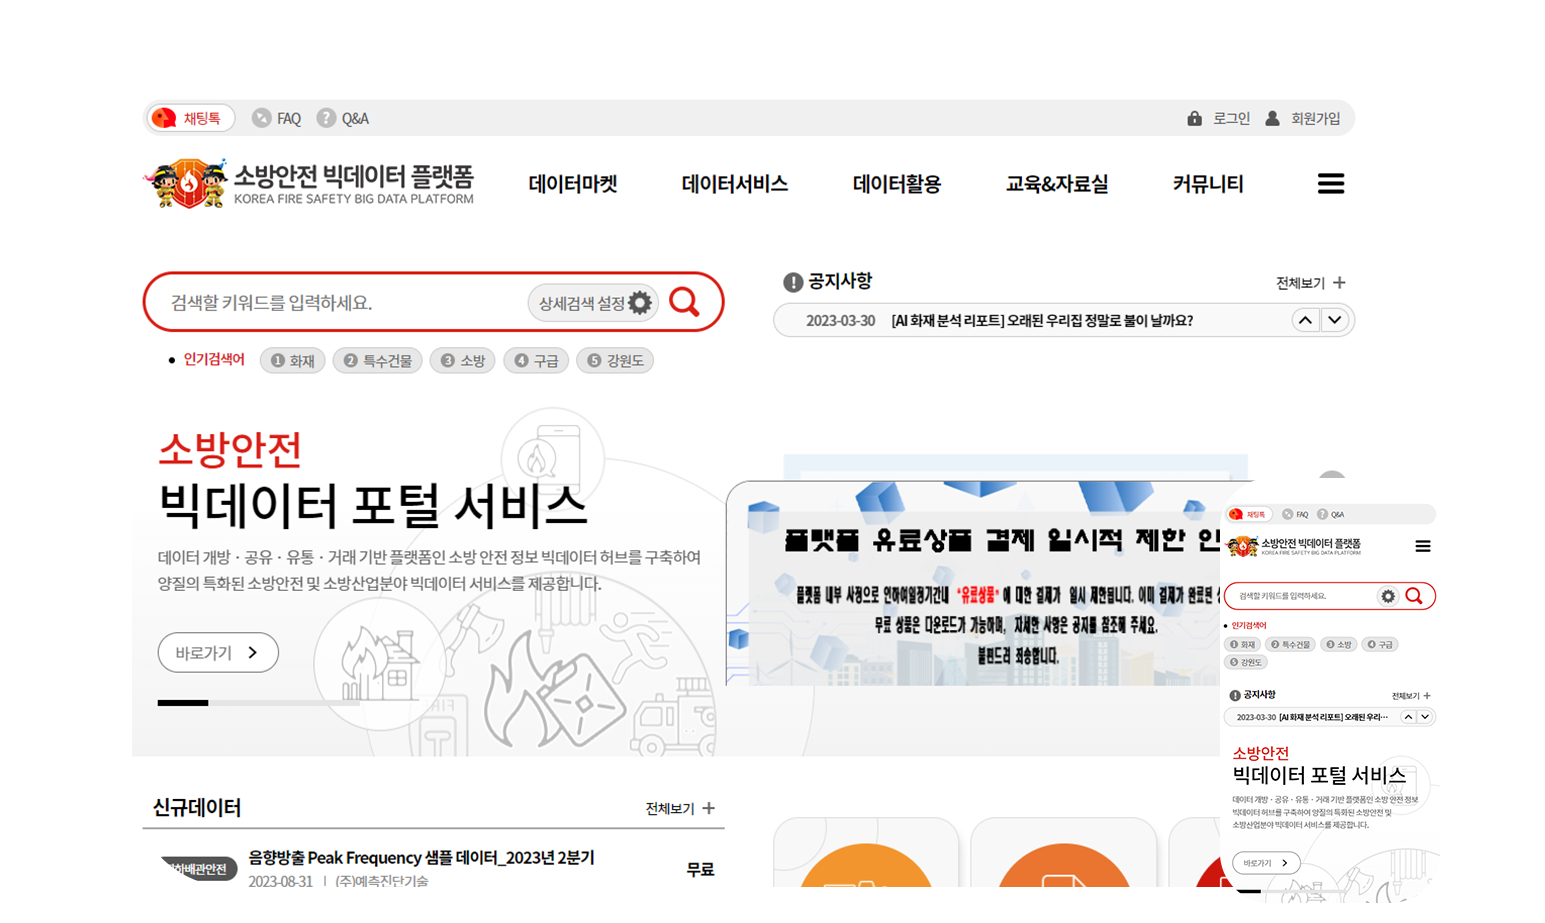Viewport: 1545px width, 923px height.
Task: Open the 데이터서비스 menu
Action: click(x=735, y=184)
